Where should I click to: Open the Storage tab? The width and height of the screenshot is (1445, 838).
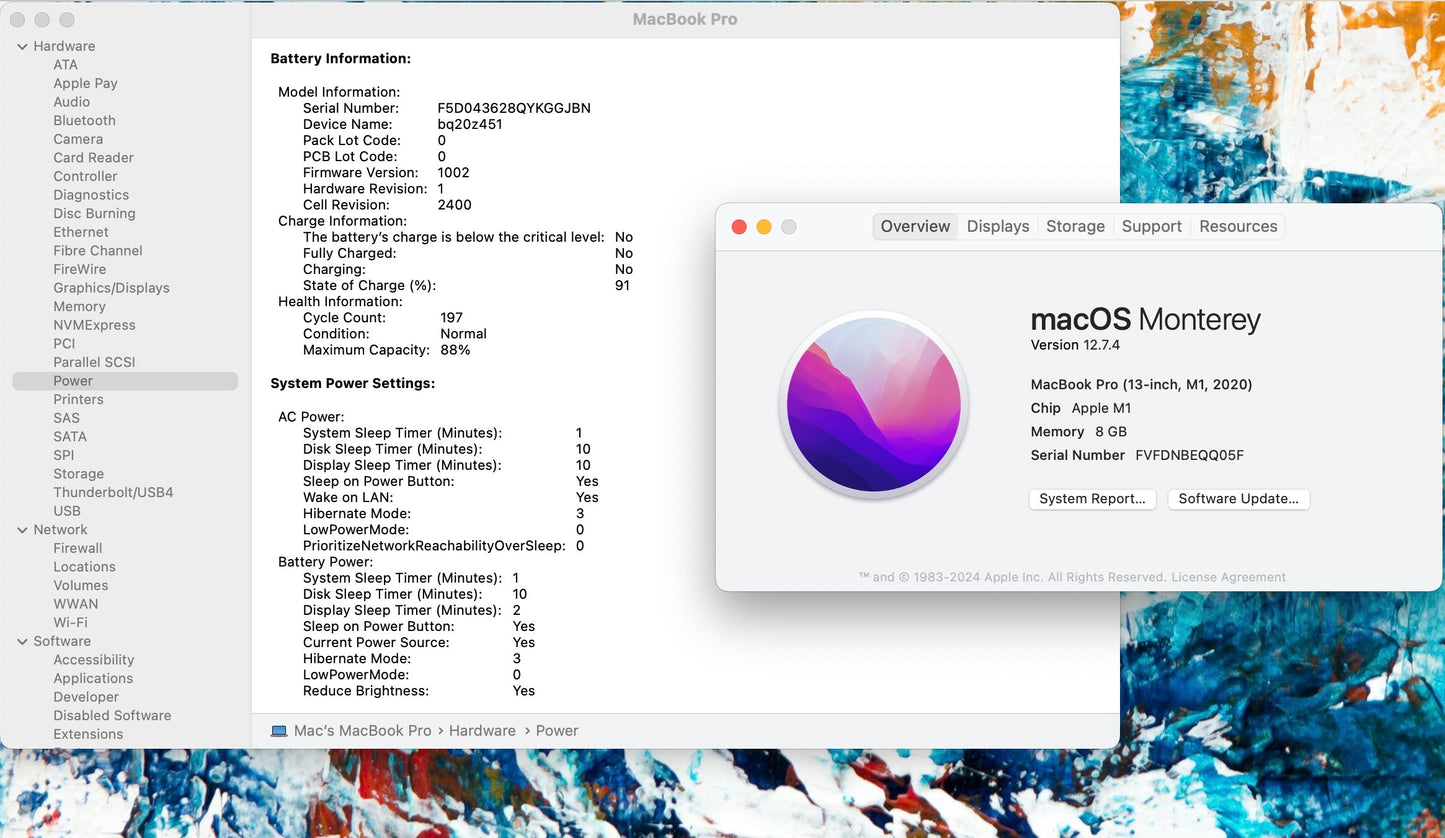click(x=1075, y=226)
